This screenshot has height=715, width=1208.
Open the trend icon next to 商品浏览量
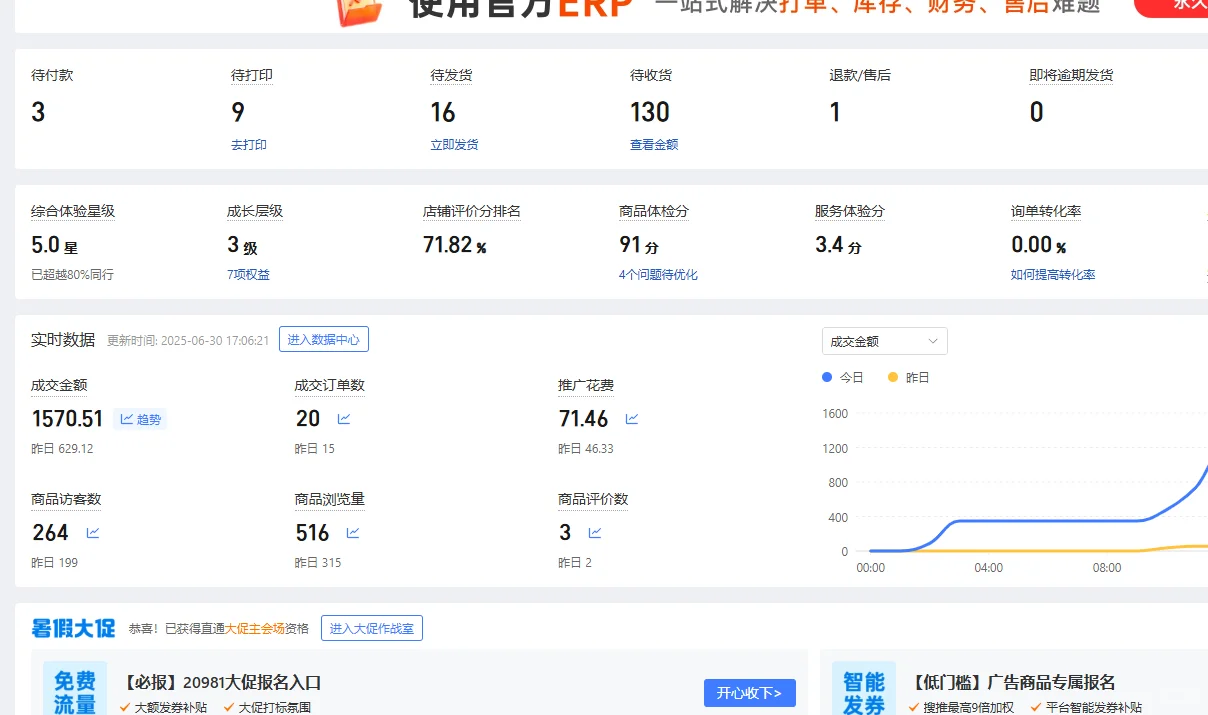click(x=351, y=532)
